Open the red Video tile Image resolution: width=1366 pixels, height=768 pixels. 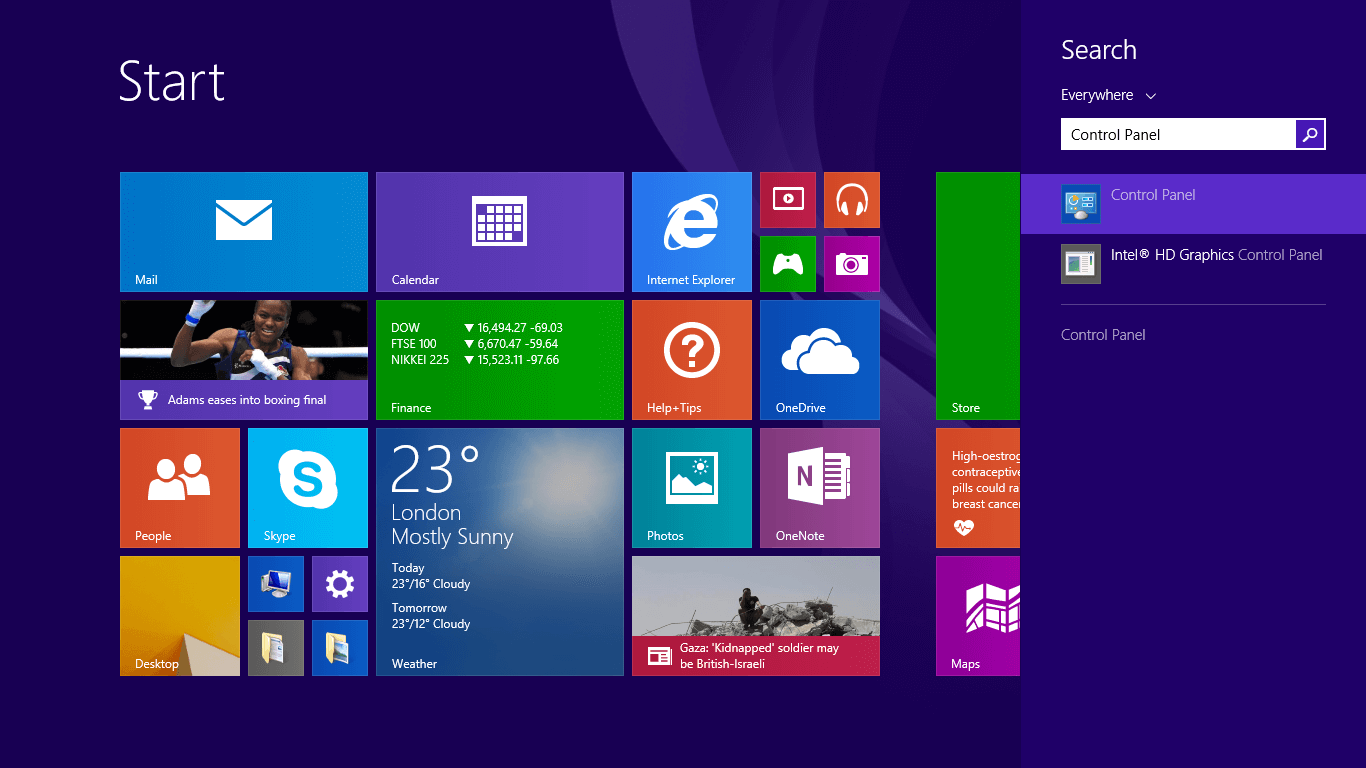point(788,200)
